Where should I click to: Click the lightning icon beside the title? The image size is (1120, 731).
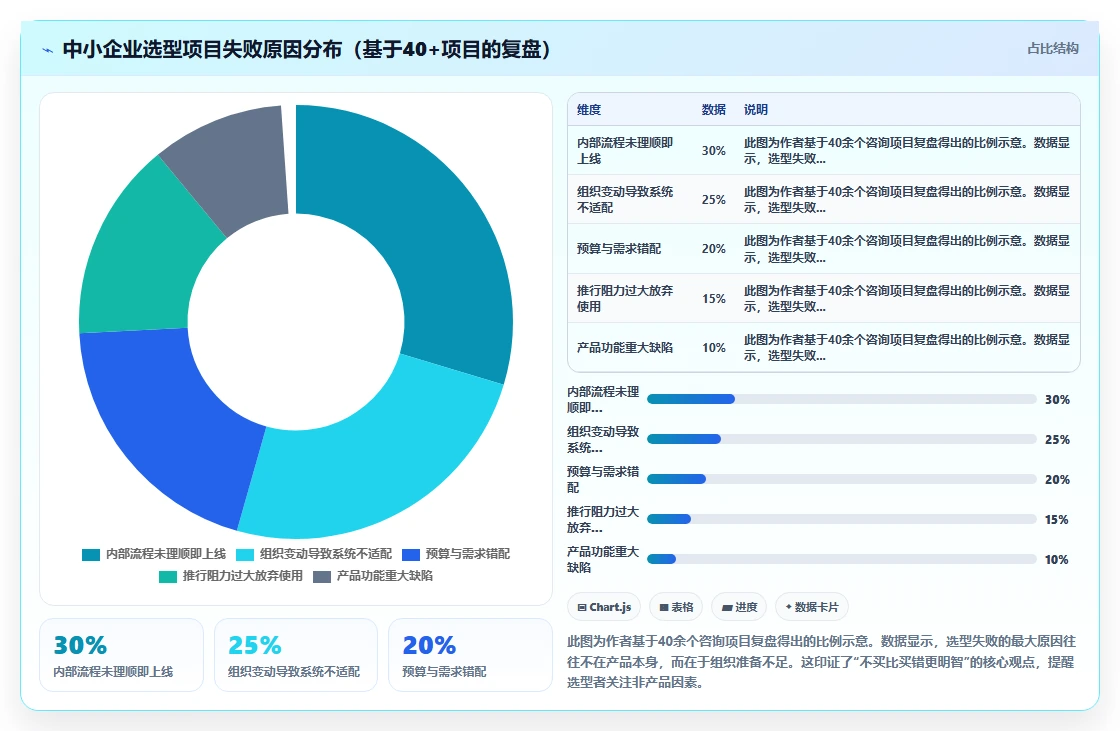[47, 50]
